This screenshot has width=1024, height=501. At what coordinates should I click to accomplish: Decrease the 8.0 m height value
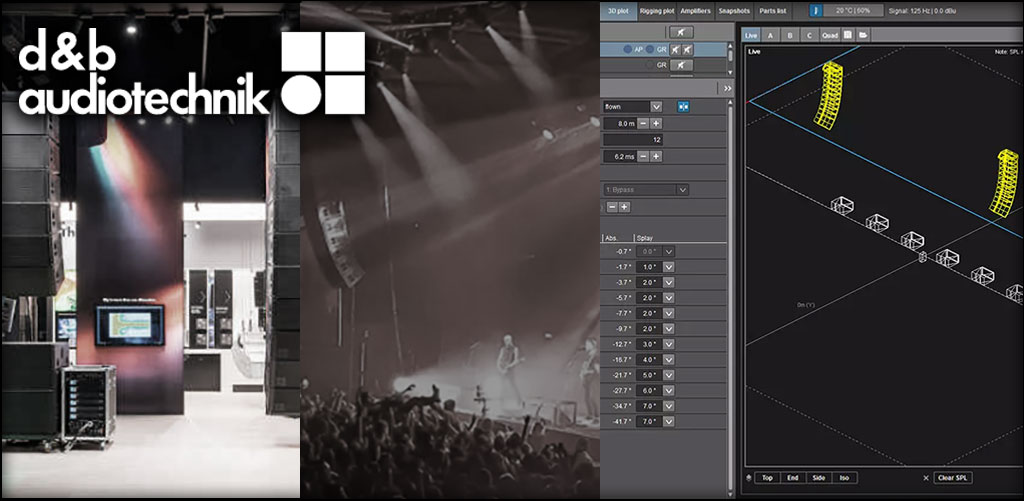643,123
